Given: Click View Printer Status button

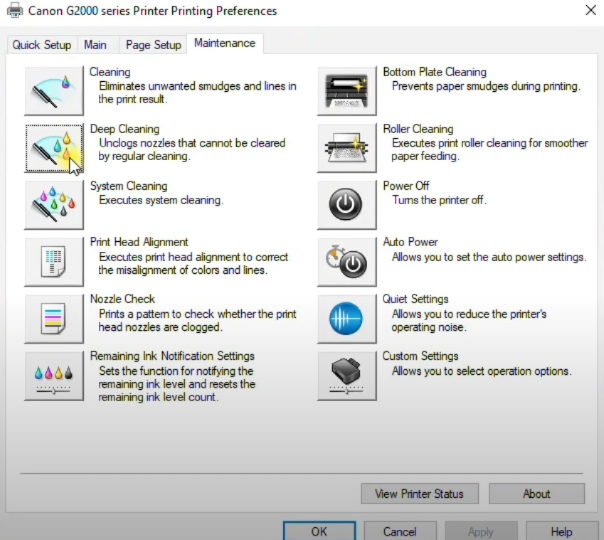Looking at the screenshot, I should click(419, 493).
